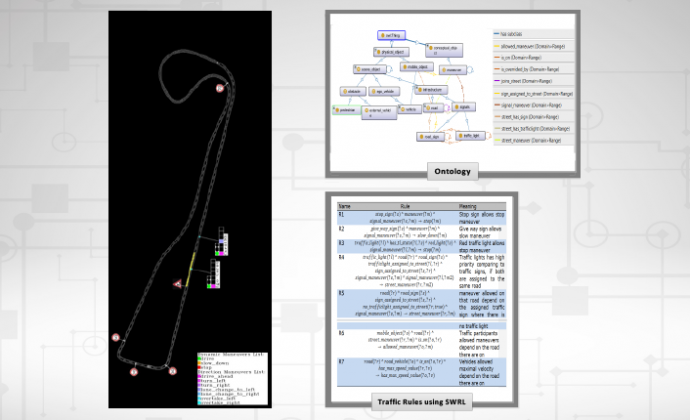
Task: Select the traffic_light class node
Action: pos(470,136)
